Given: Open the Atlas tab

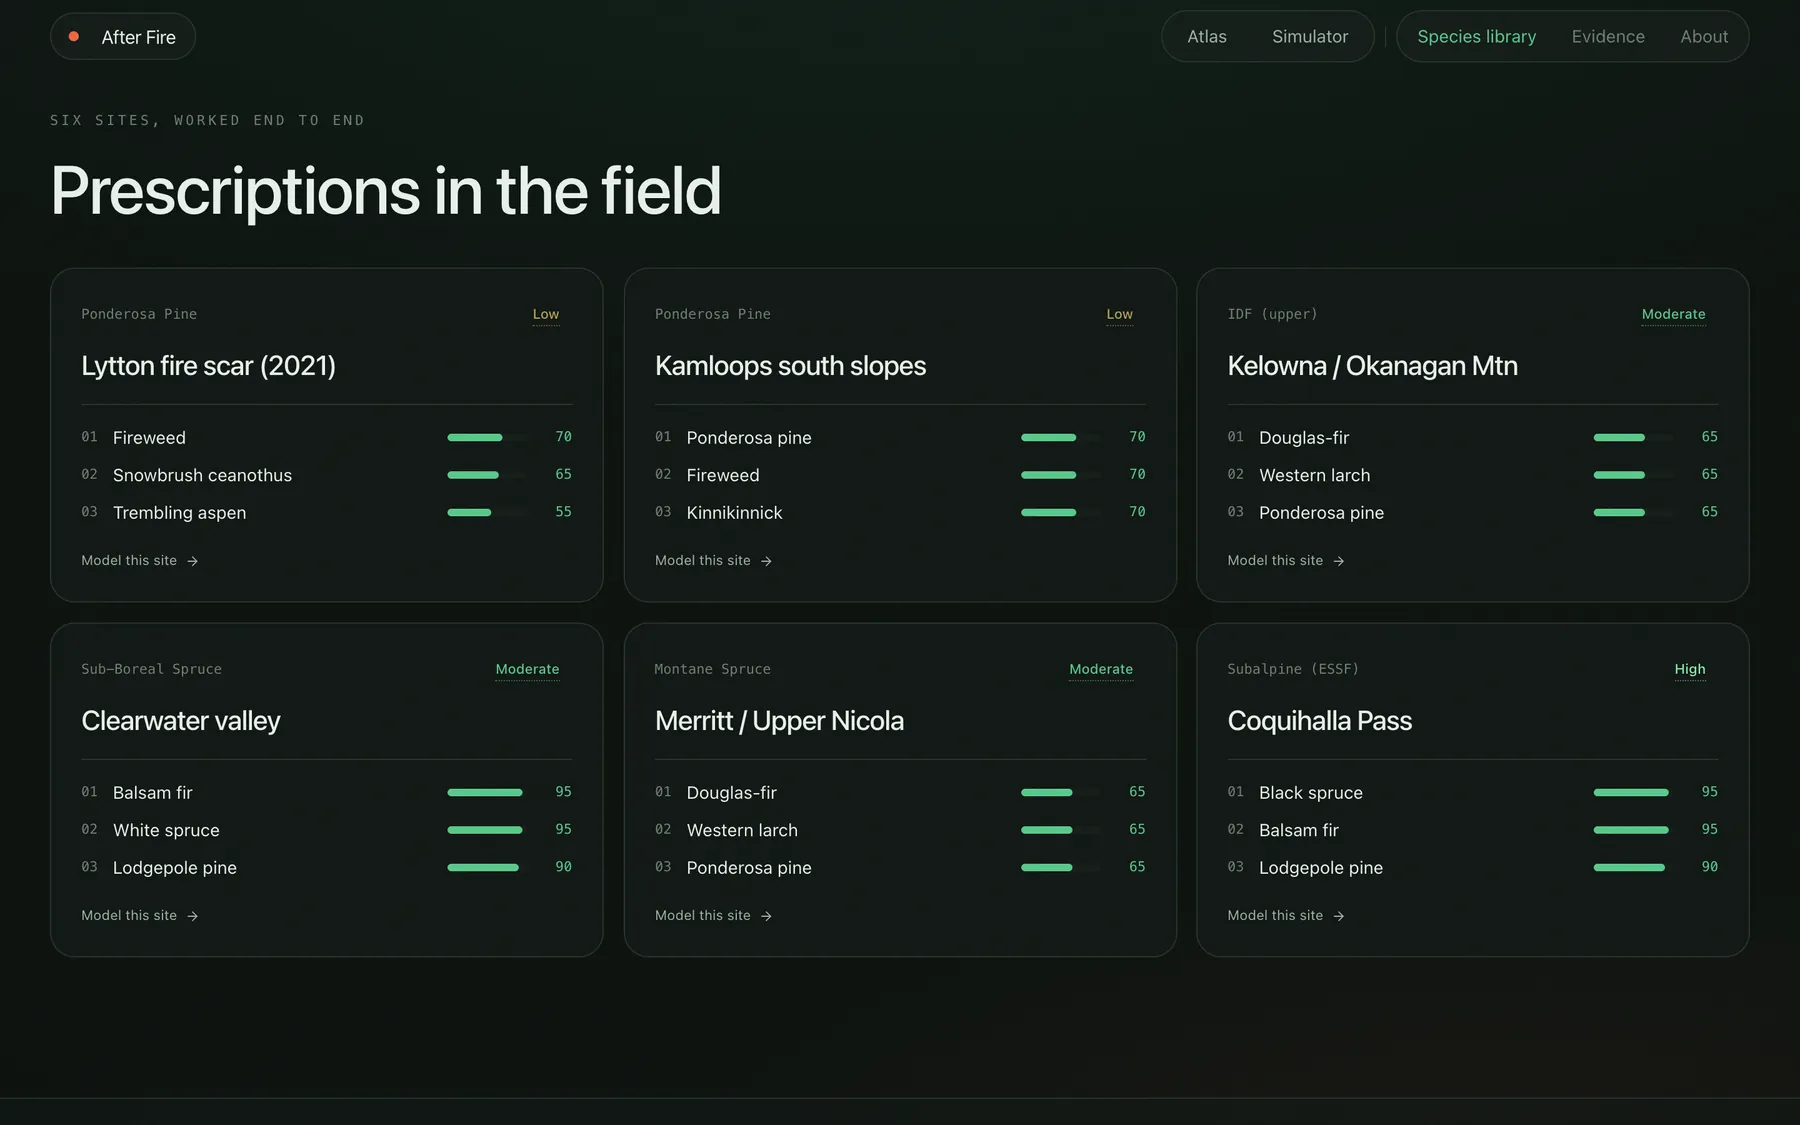Looking at the screenshot, I should tap(1207, 37).
